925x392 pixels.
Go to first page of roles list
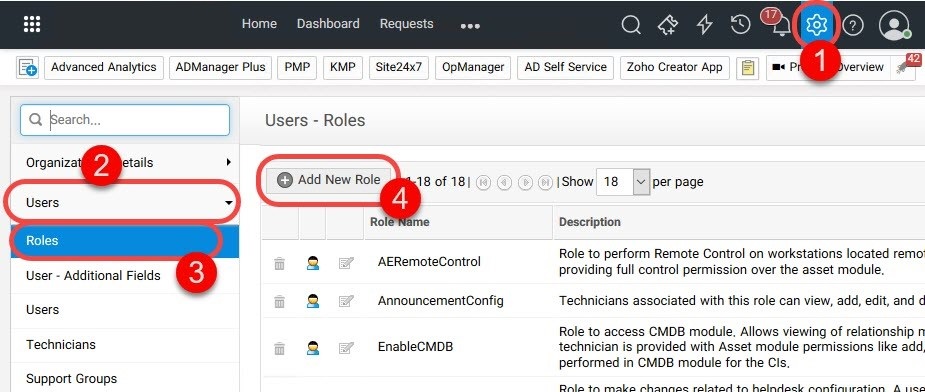pos(484,182)
